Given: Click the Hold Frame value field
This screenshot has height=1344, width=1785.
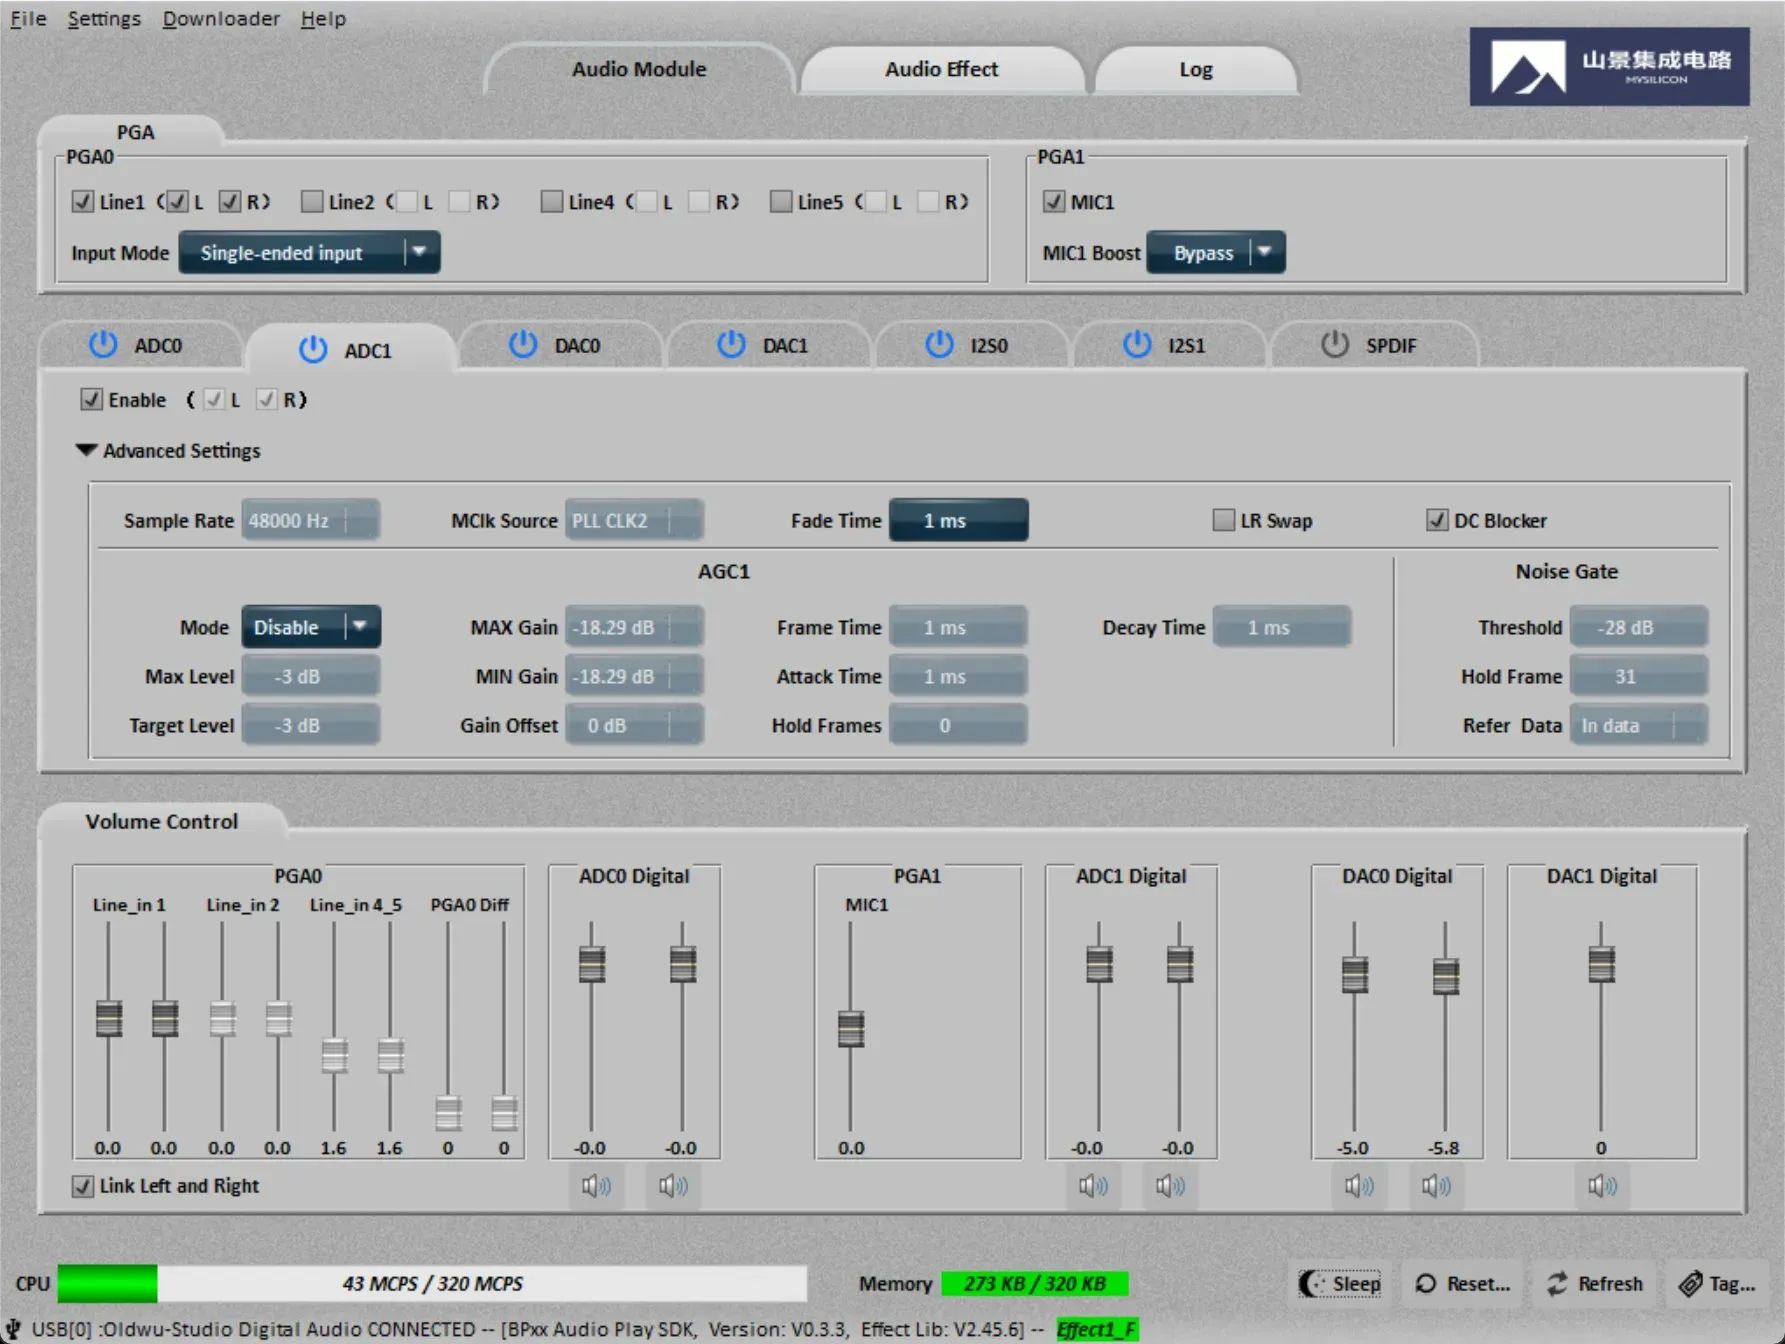Looking at the screenshot, I should pyautogui.click(x=1639, y=676).
